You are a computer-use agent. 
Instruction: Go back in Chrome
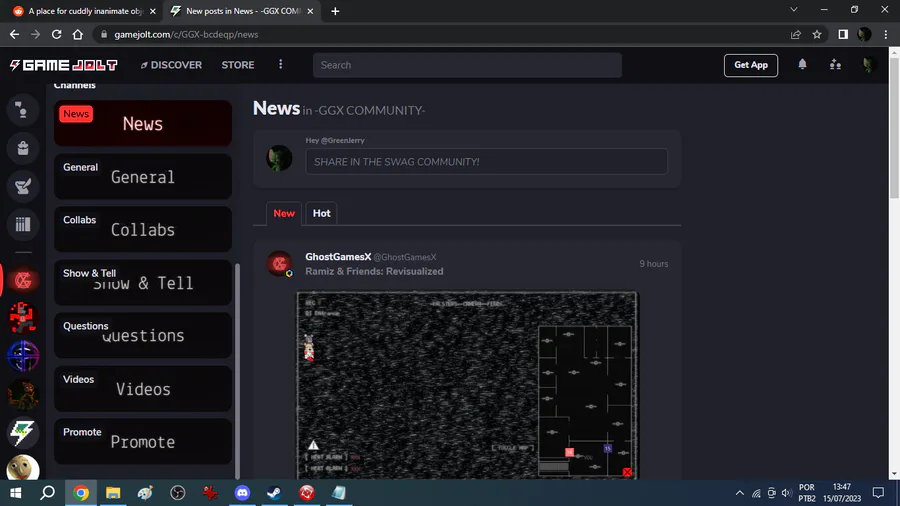tap(14, 34)
